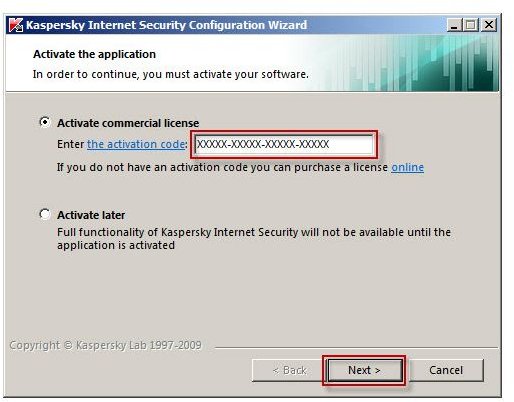Continue the wizard with the Next button

[x=364, y=370]
